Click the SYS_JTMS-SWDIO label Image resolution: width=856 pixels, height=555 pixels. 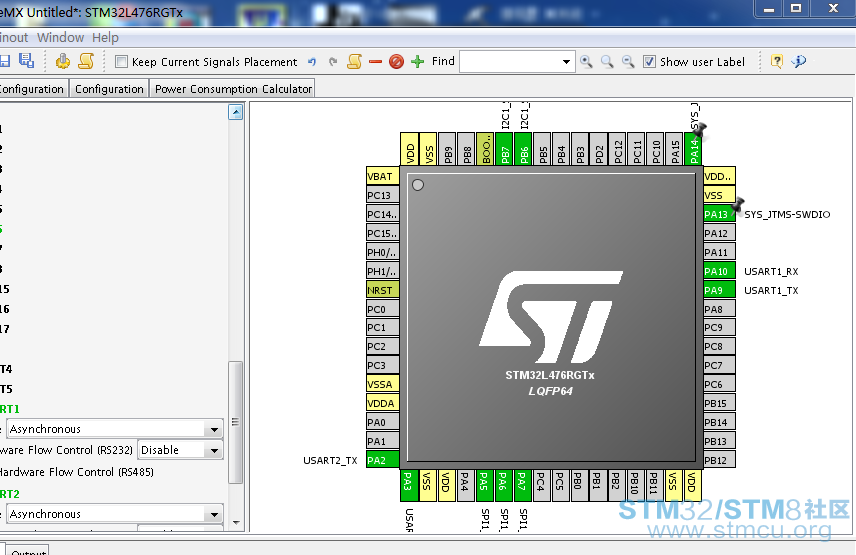coord(787,214)
